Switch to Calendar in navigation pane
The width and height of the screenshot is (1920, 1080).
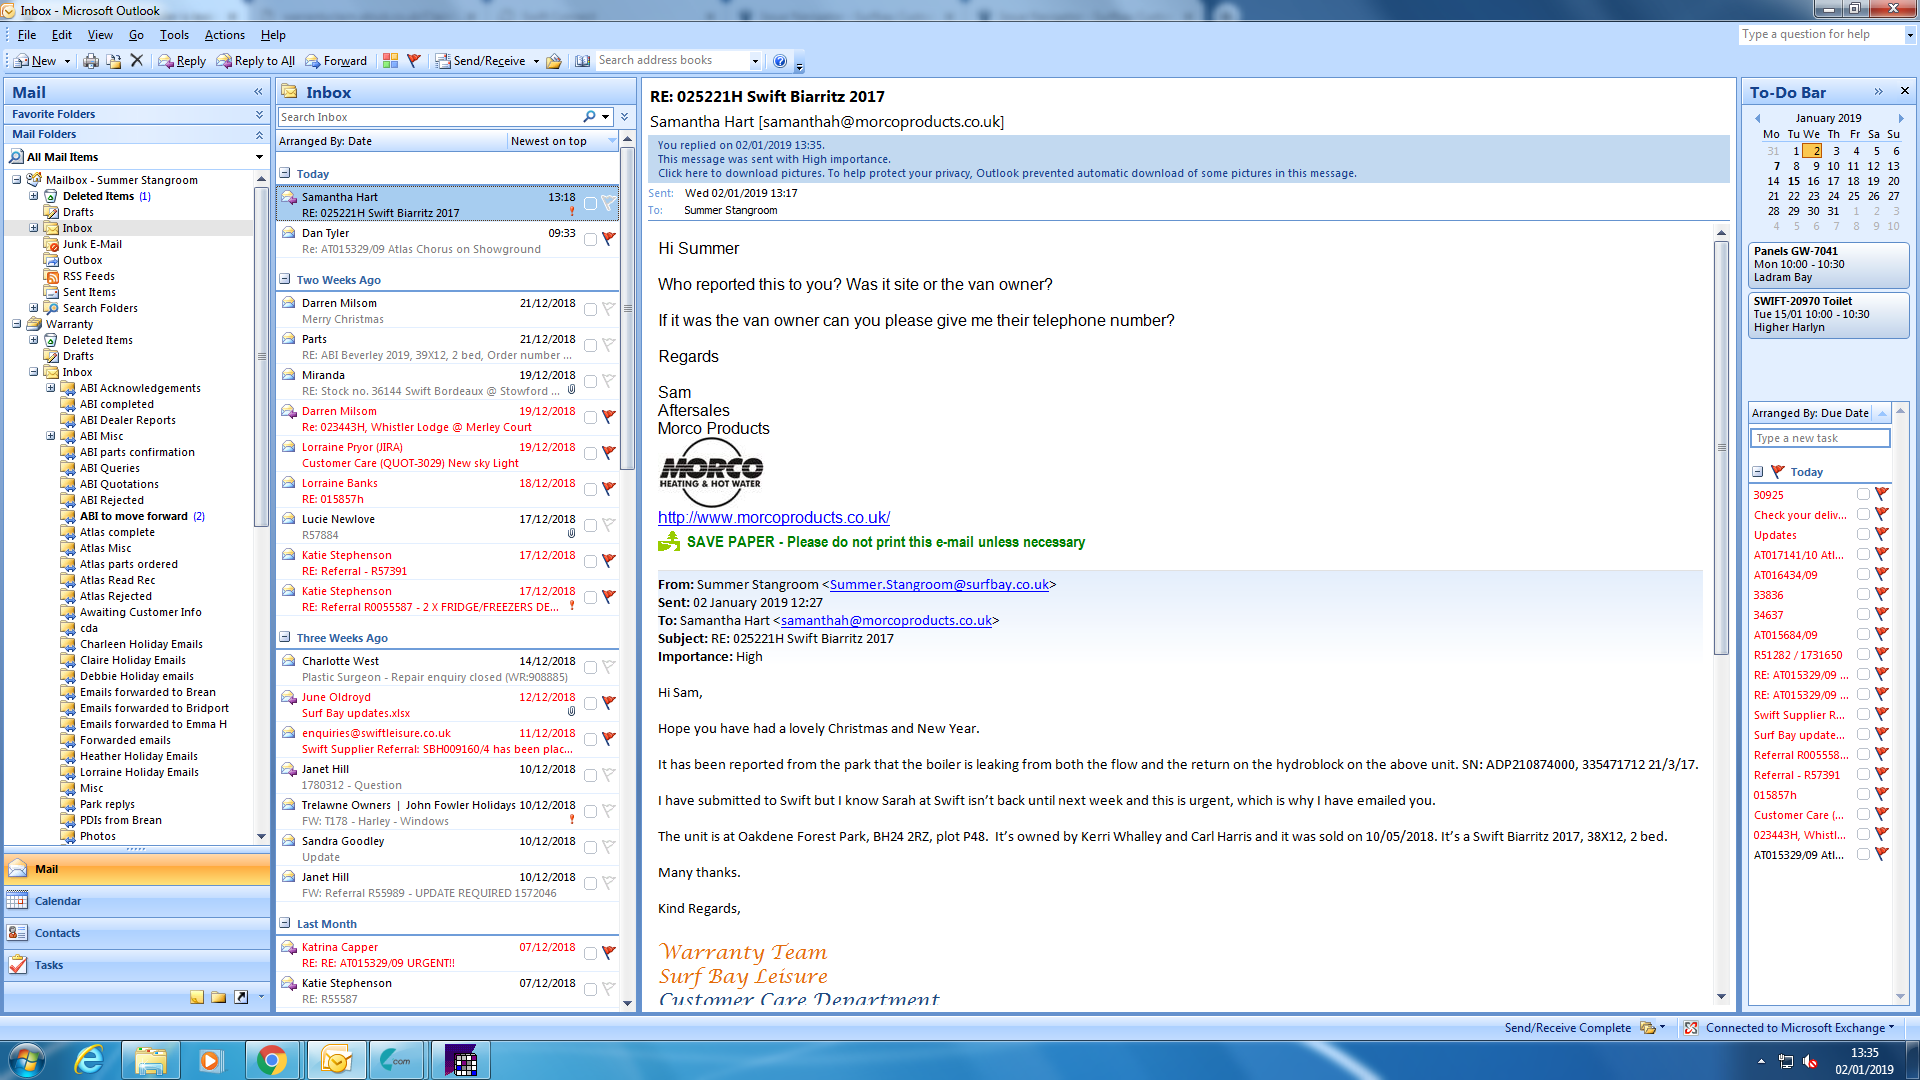pyautogui.click(x=58, y=901)
